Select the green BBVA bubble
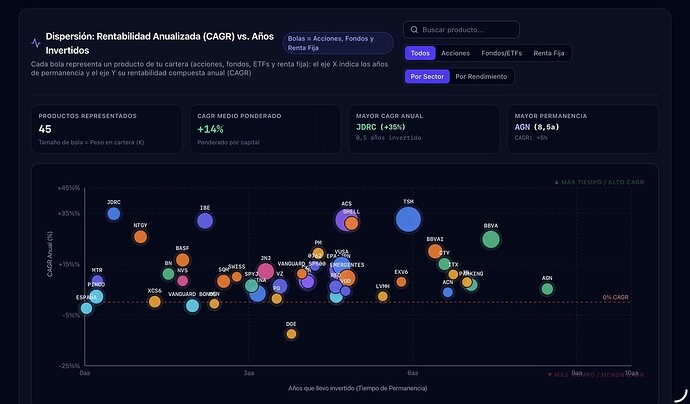 coord(491,239)
